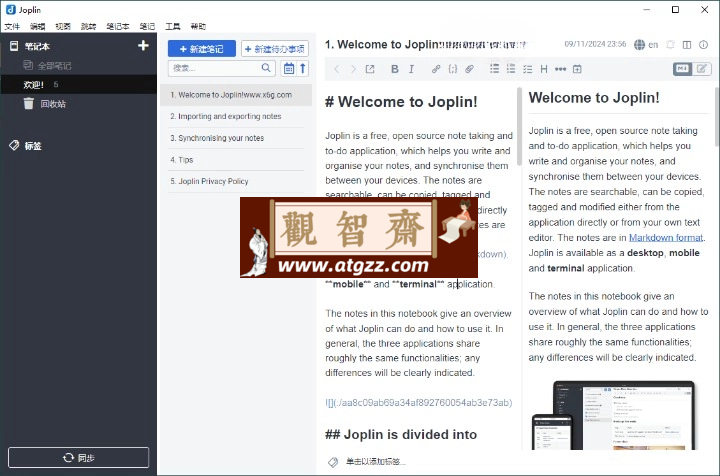Open the 笔记 (Note) menu
720x476 pixels.
pyautogui.click(x=147, y=27)
